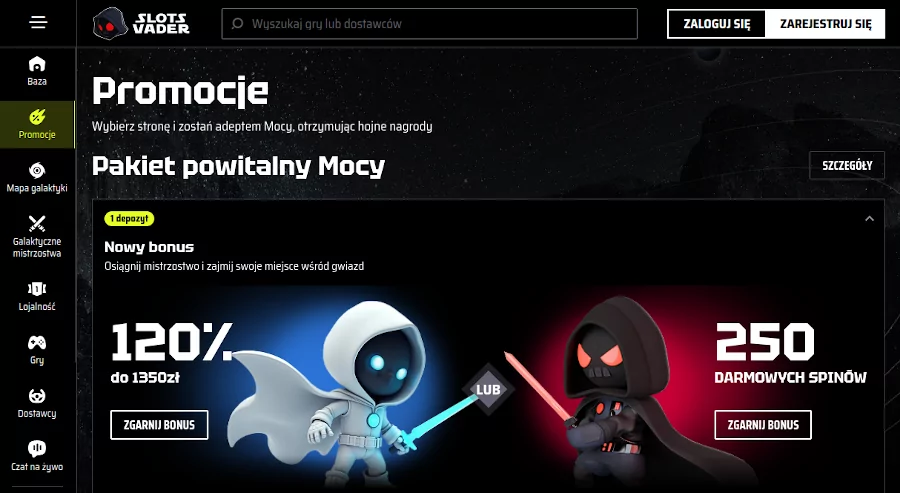Click the search magnifier icon

237,24
